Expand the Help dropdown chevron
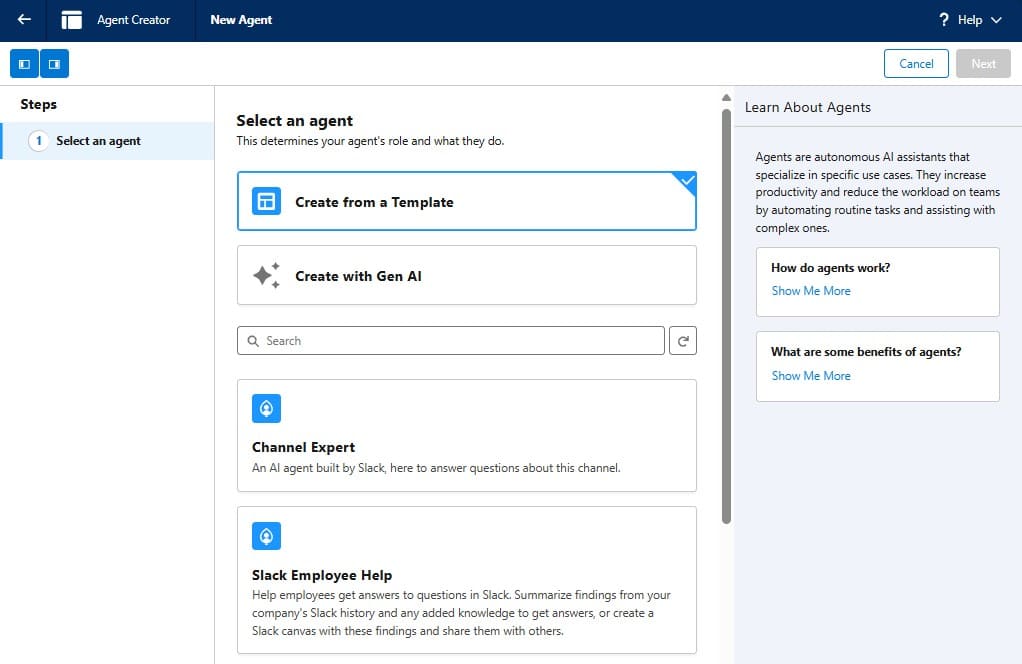Screen dimensions: 1022x664 tap(995, 20)
